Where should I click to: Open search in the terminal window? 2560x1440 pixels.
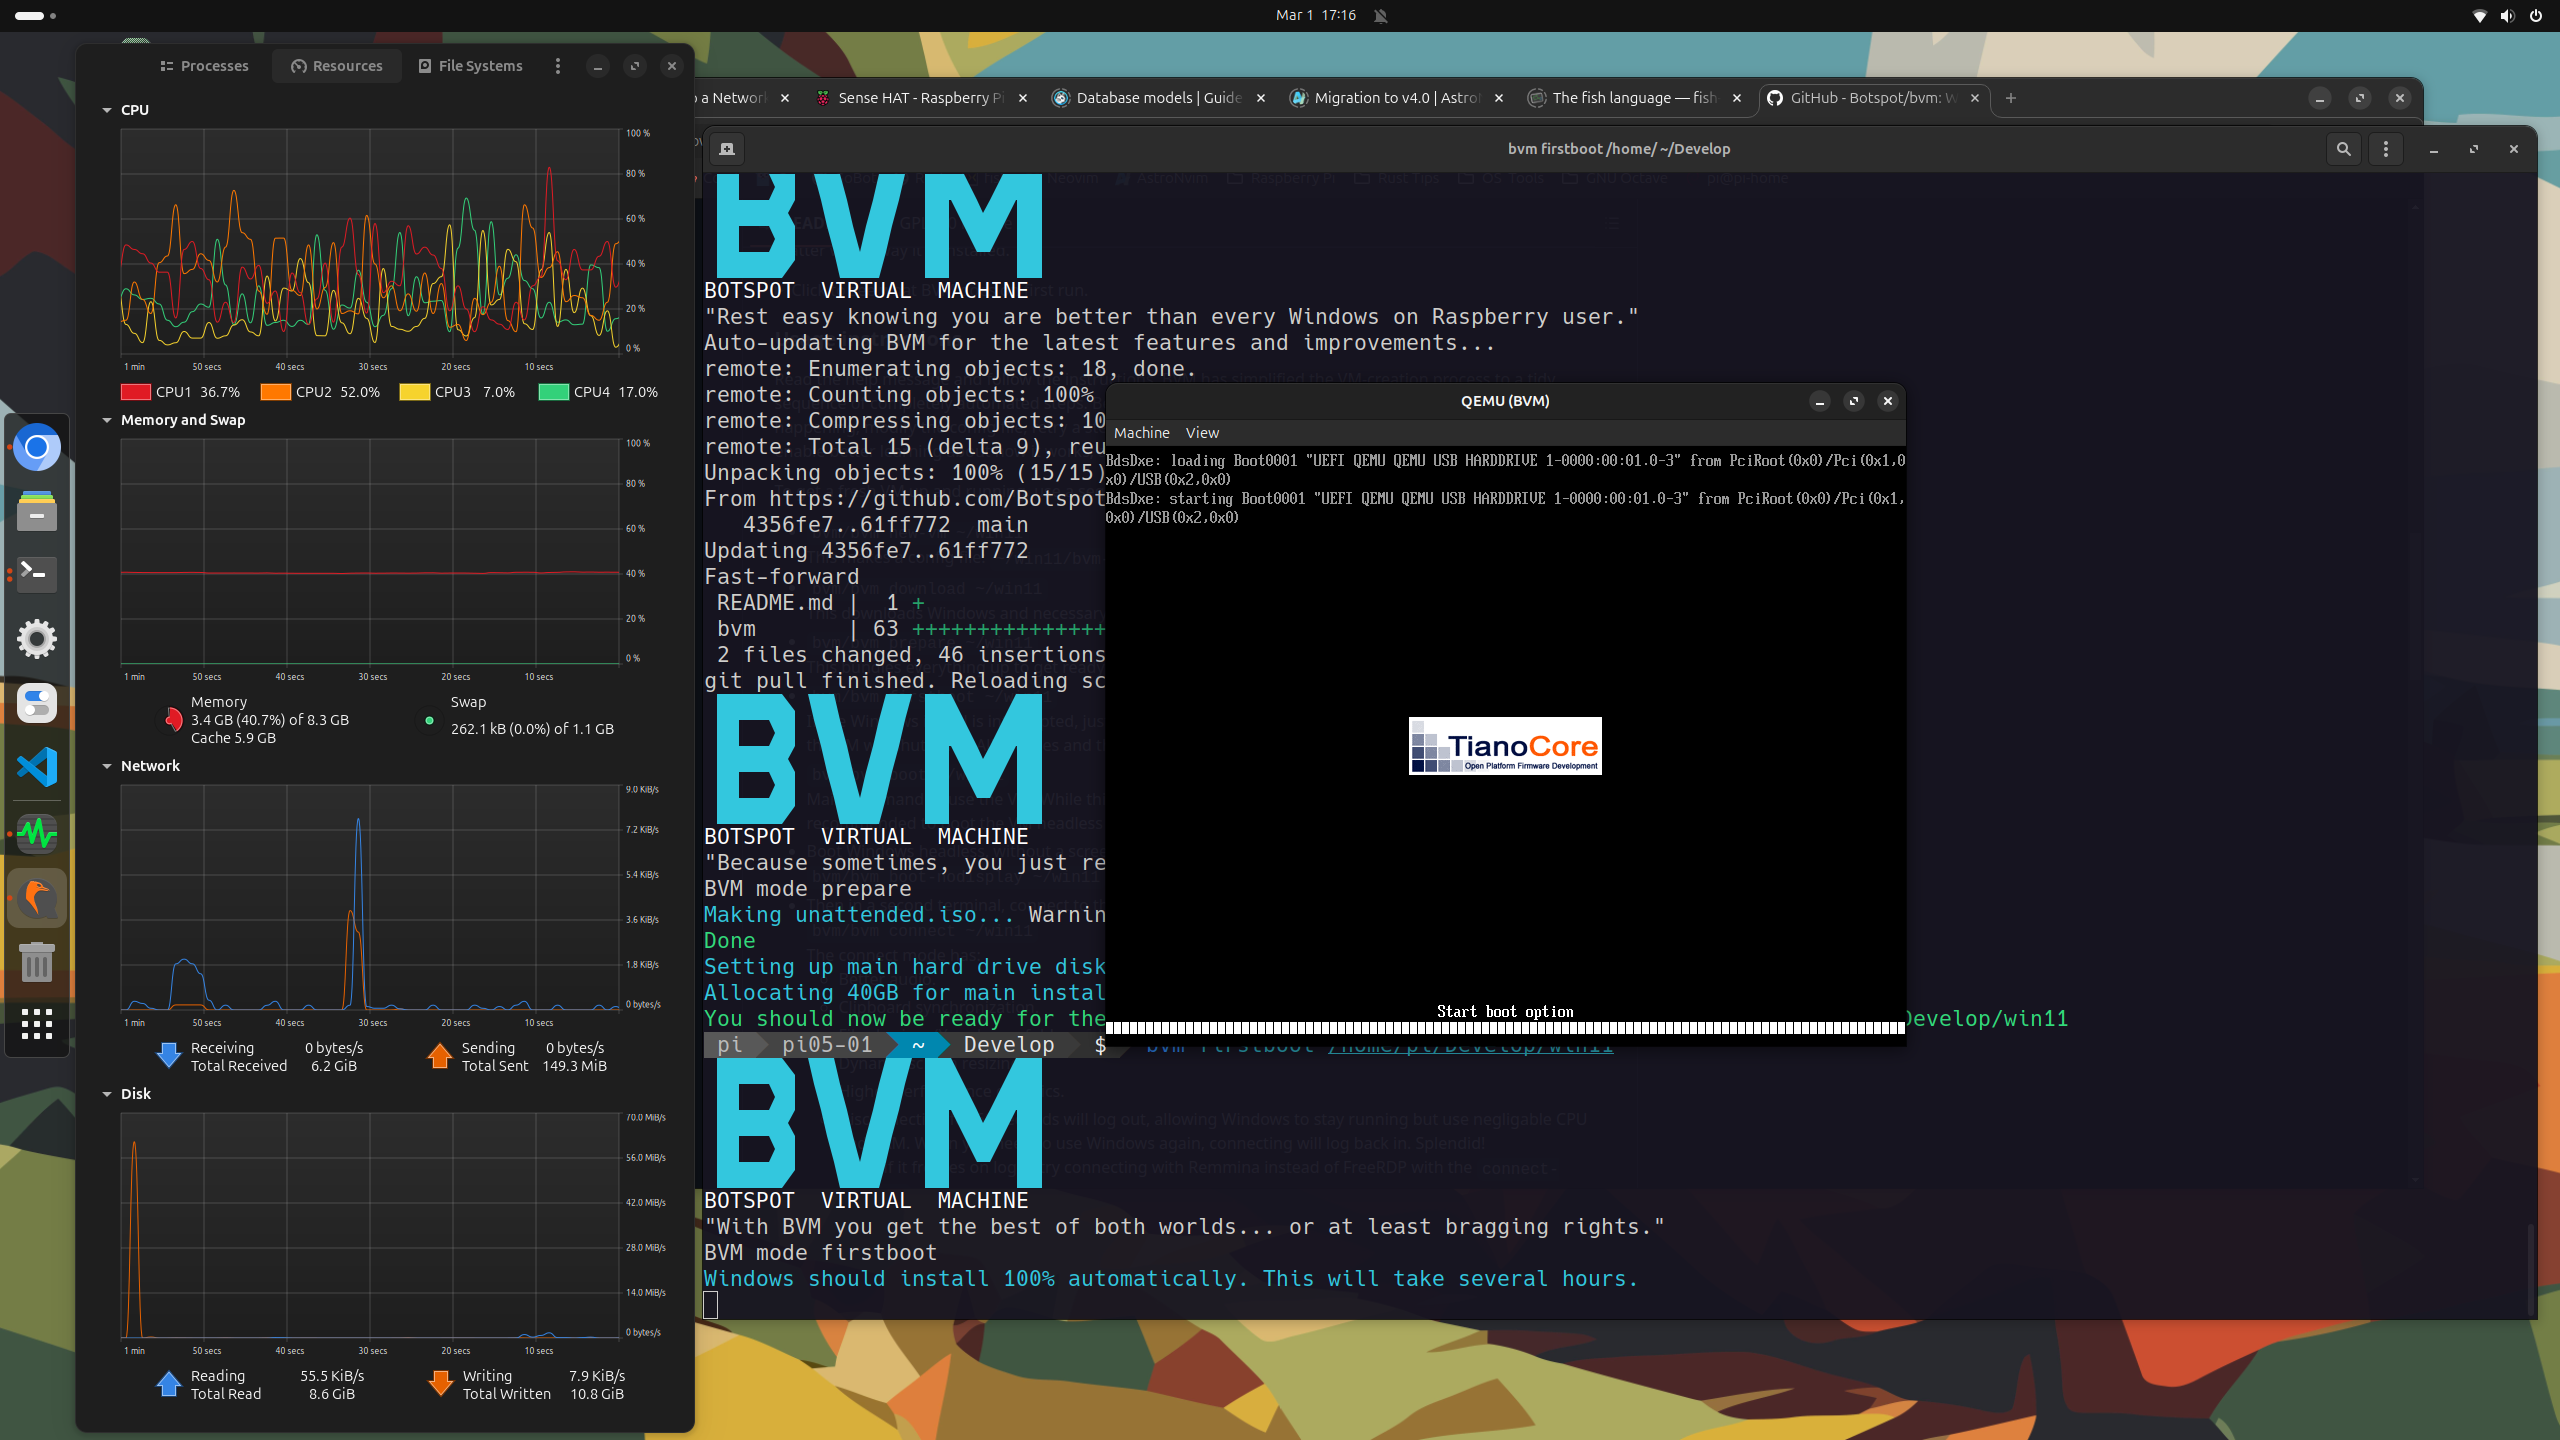pyautogui.click(x=2343, y=149)
